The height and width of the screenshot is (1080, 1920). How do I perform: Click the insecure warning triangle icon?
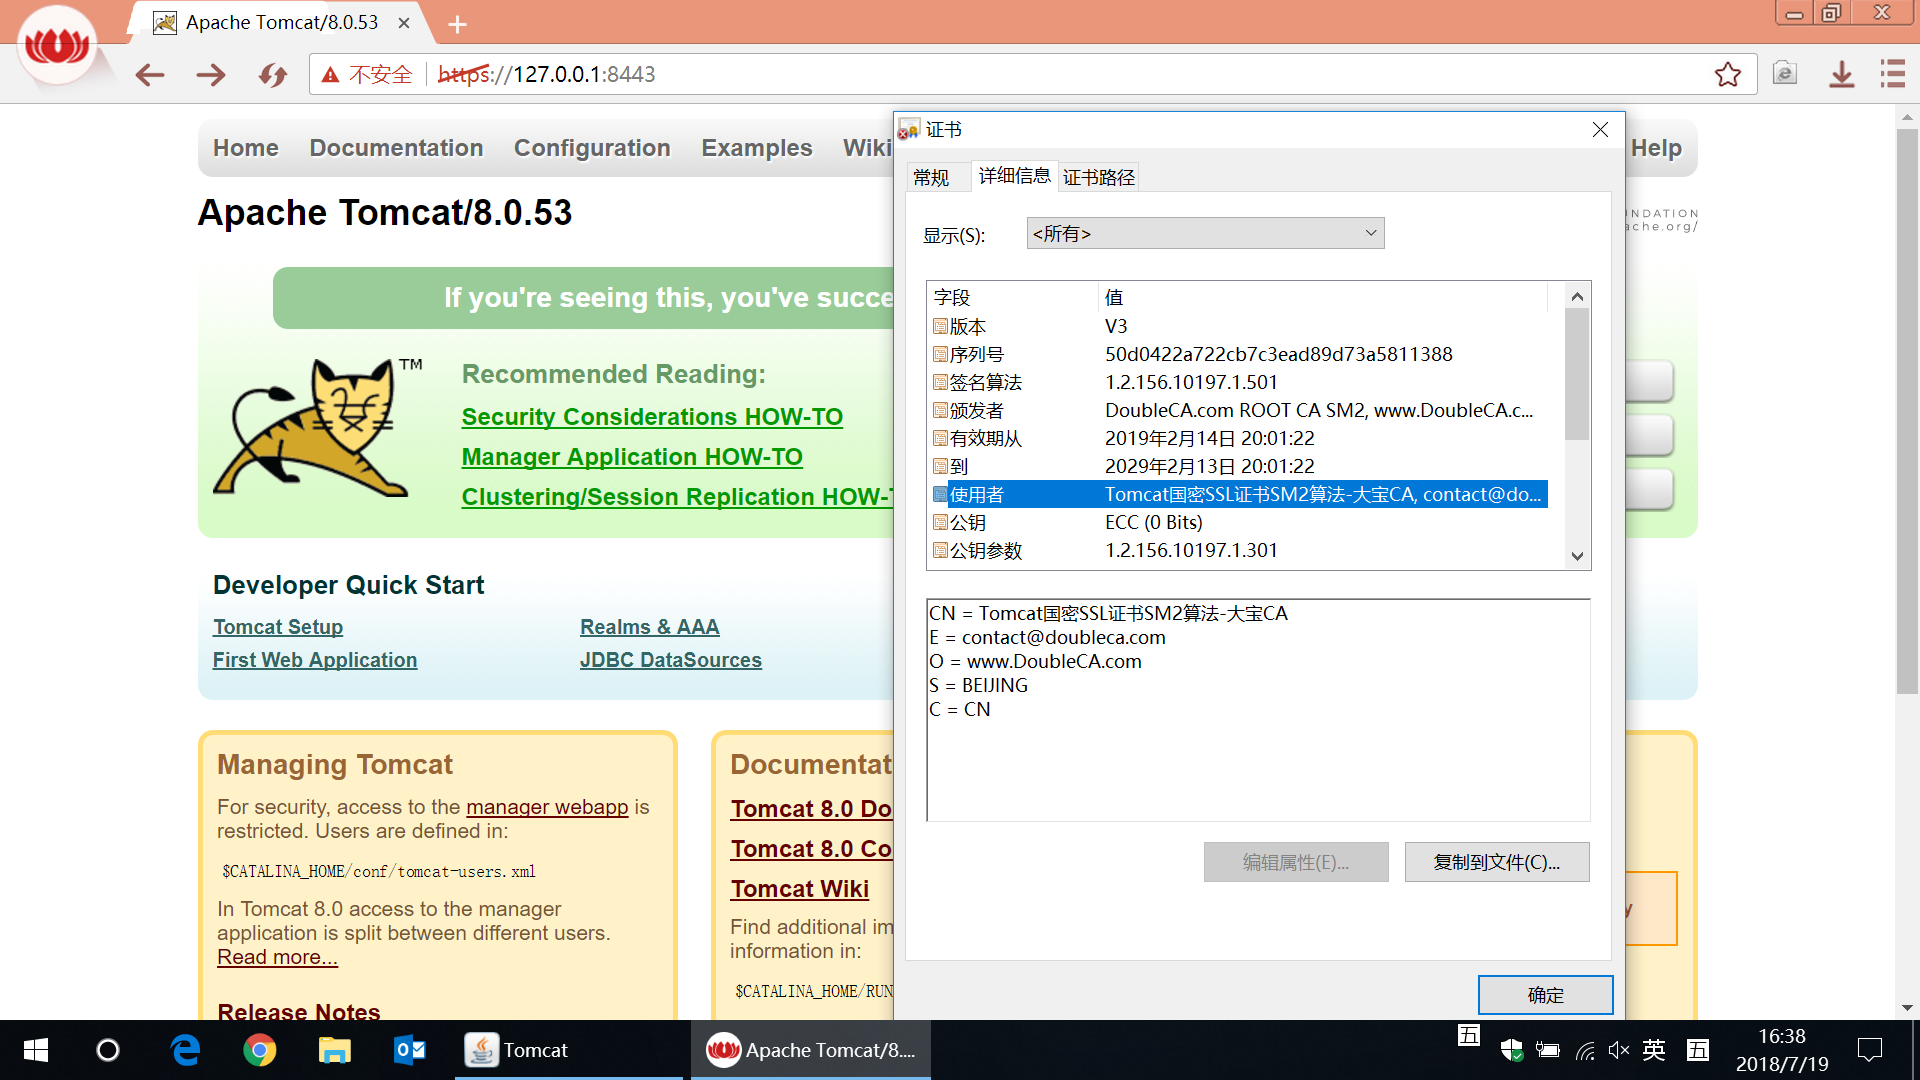pos(331,75)
